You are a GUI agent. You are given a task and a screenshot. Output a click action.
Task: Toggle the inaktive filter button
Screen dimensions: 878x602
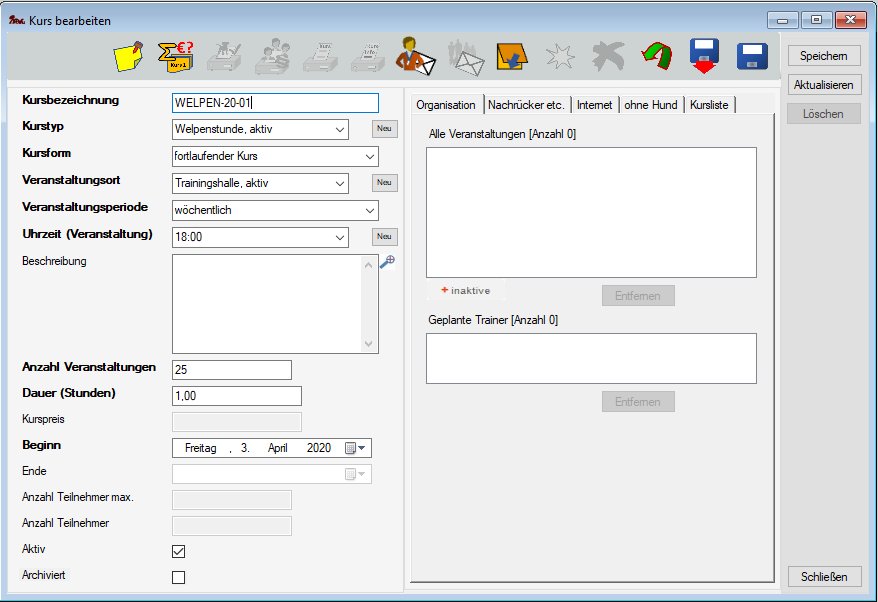[x=466, y=290]
